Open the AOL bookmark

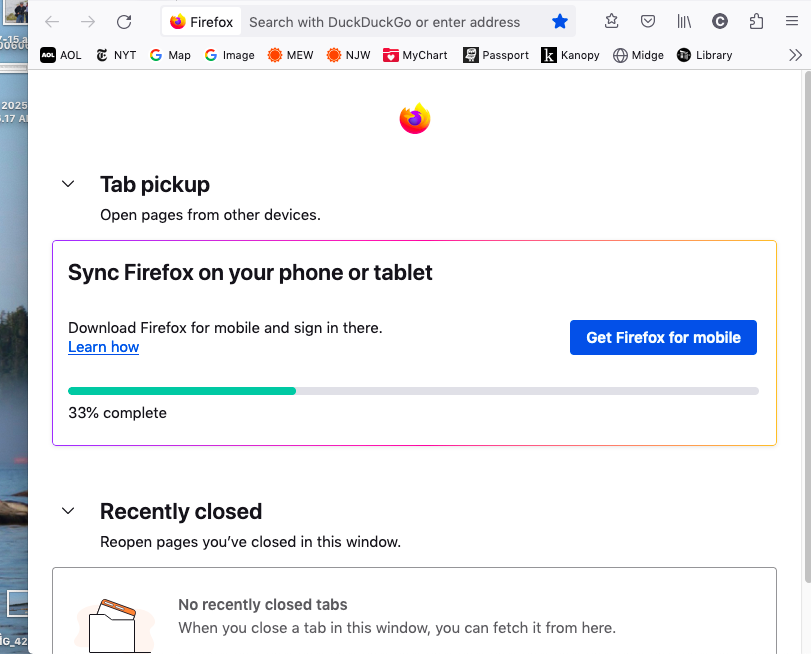[61, 55]
